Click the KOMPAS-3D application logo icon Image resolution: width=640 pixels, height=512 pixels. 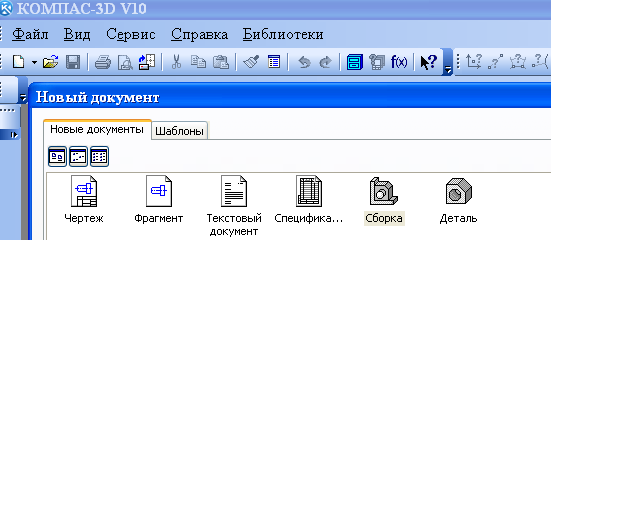pyautogui.click(x=5, y=8)
